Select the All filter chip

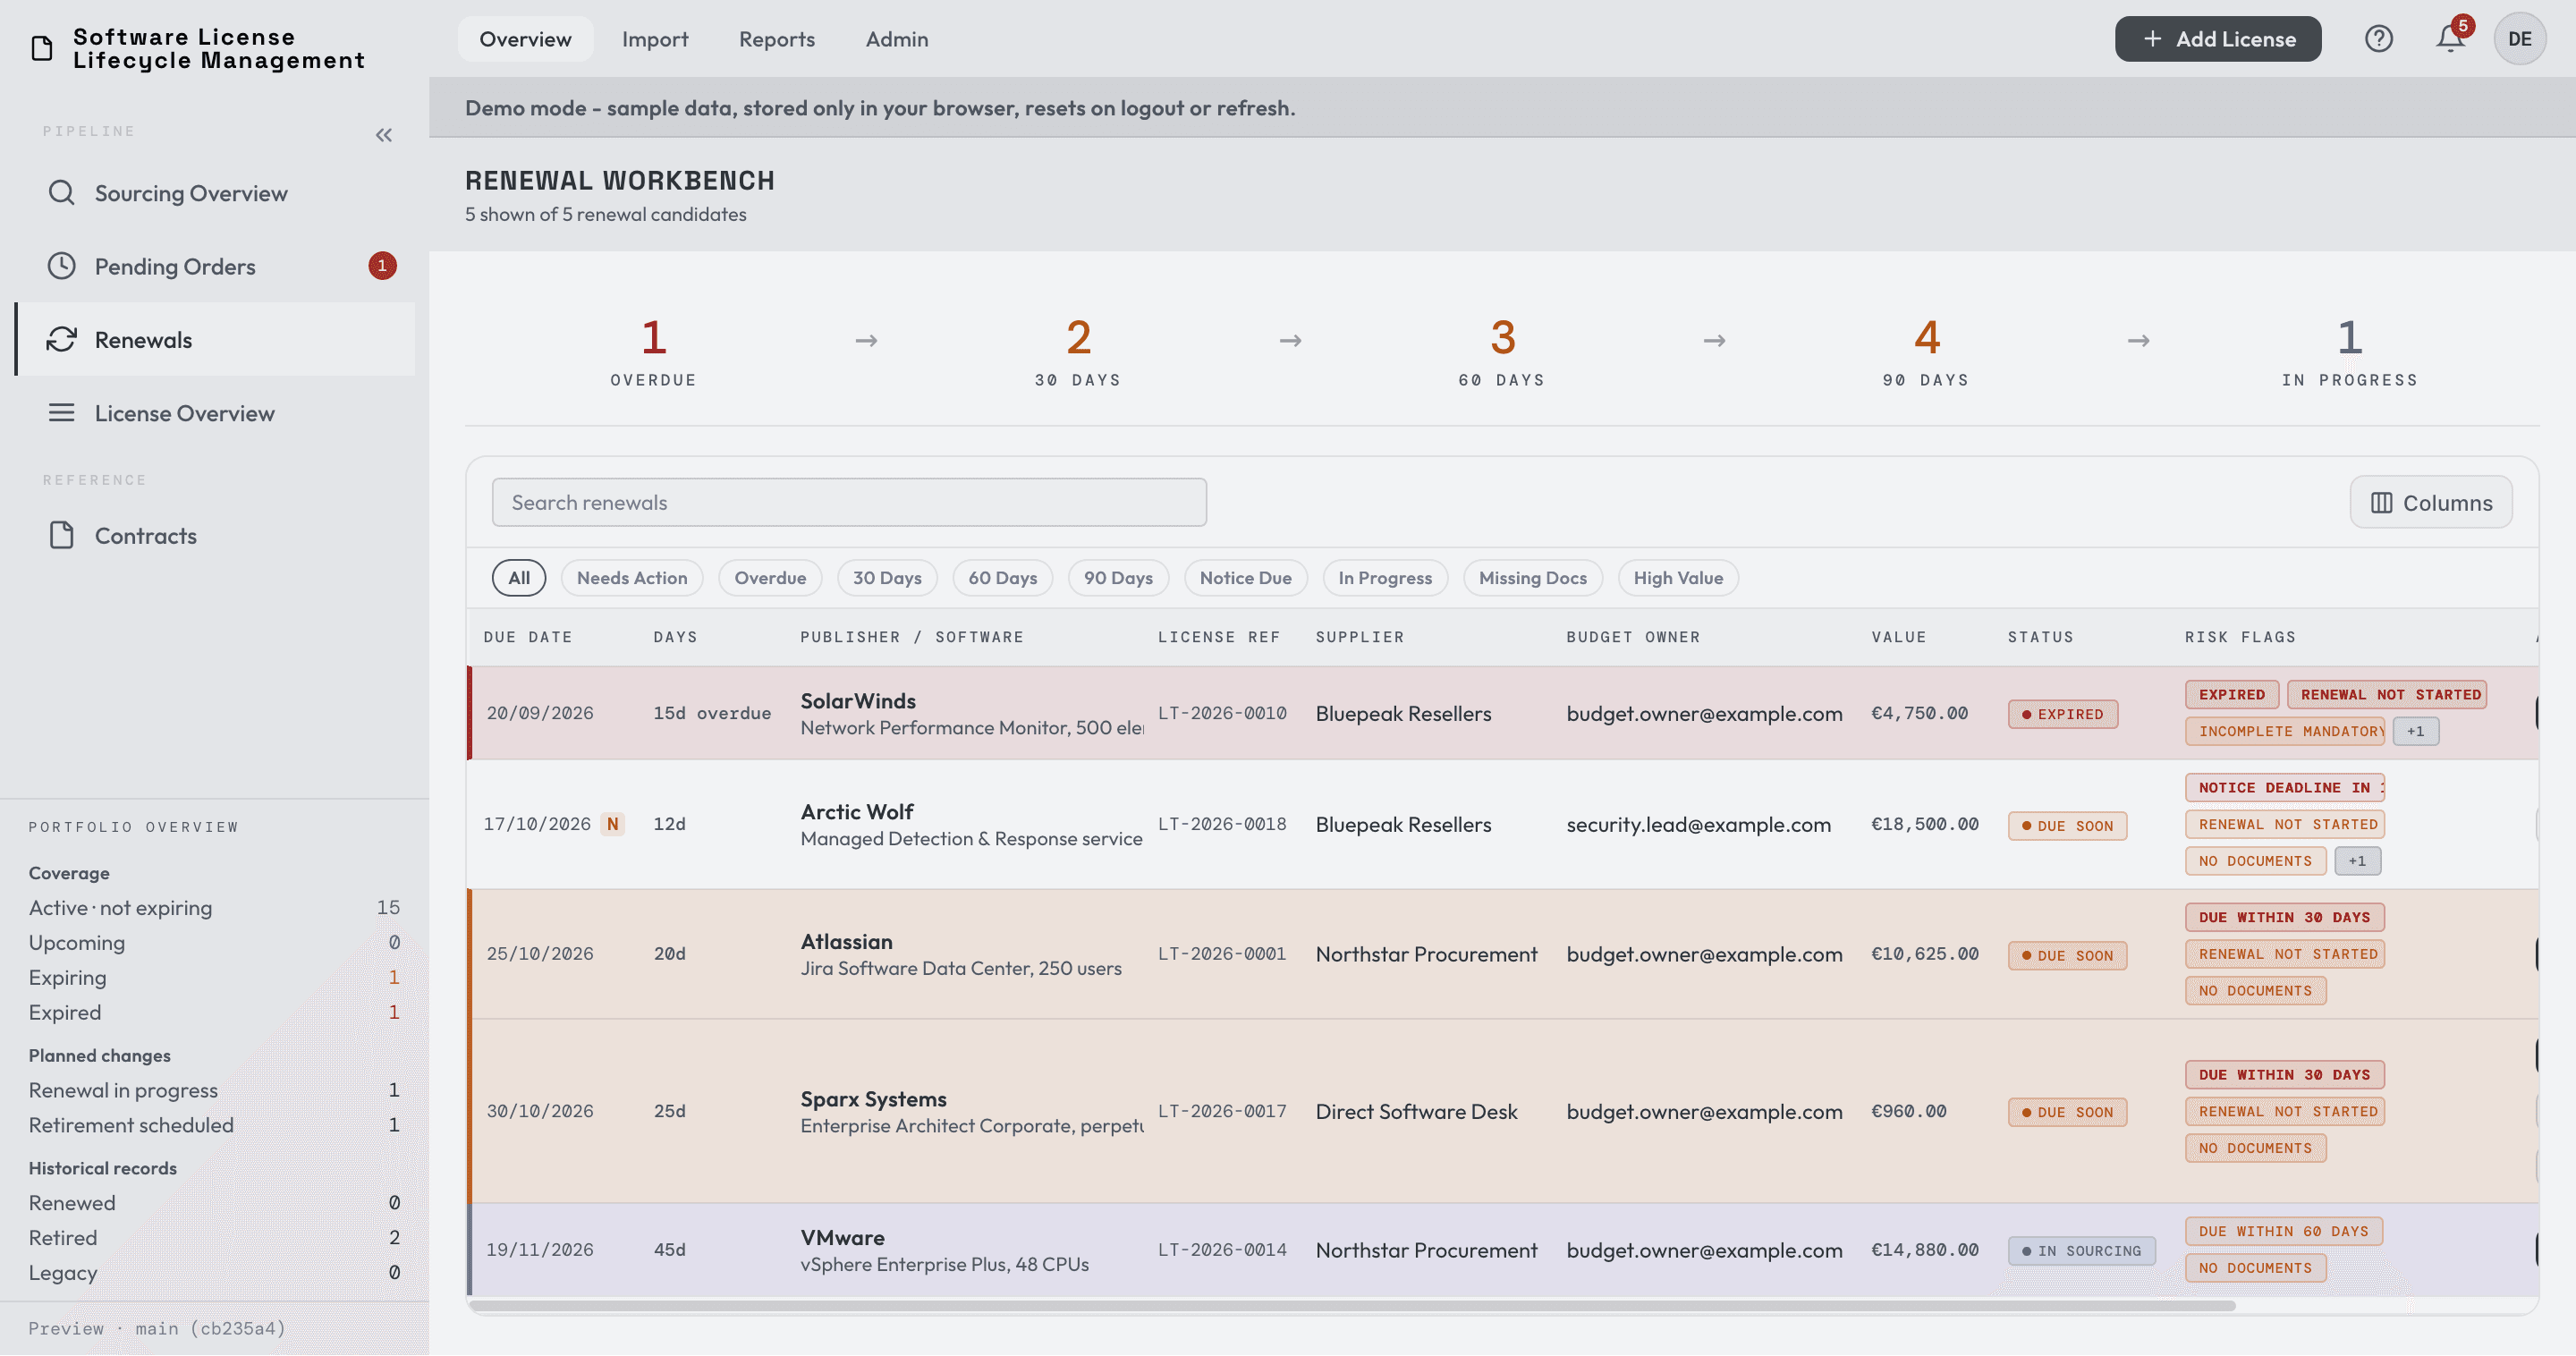pyautogui.click(x=519, y=578)
